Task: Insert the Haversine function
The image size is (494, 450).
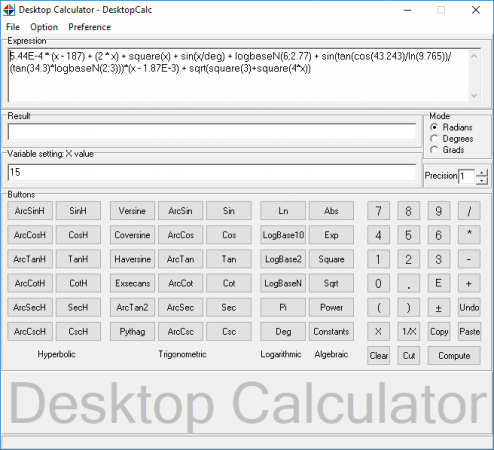Action: click(132, 259)
